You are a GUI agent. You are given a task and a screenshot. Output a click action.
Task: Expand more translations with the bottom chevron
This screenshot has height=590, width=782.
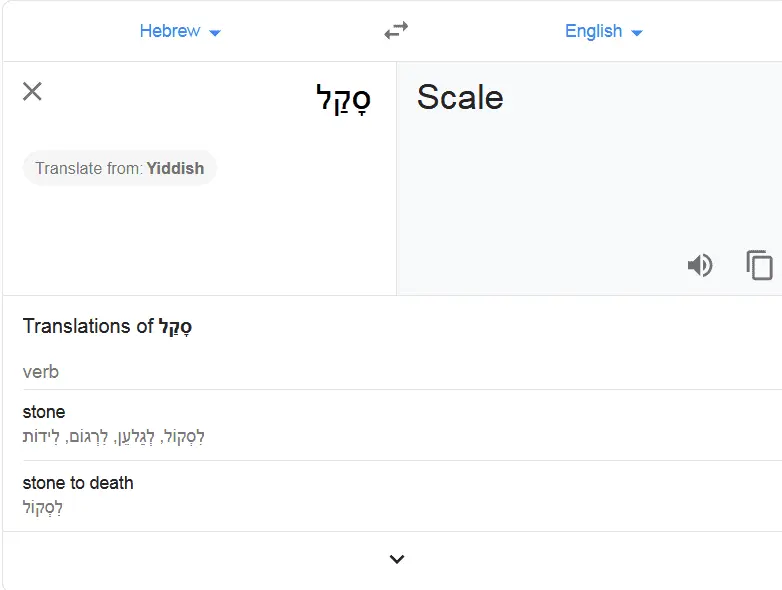[396, 559]
